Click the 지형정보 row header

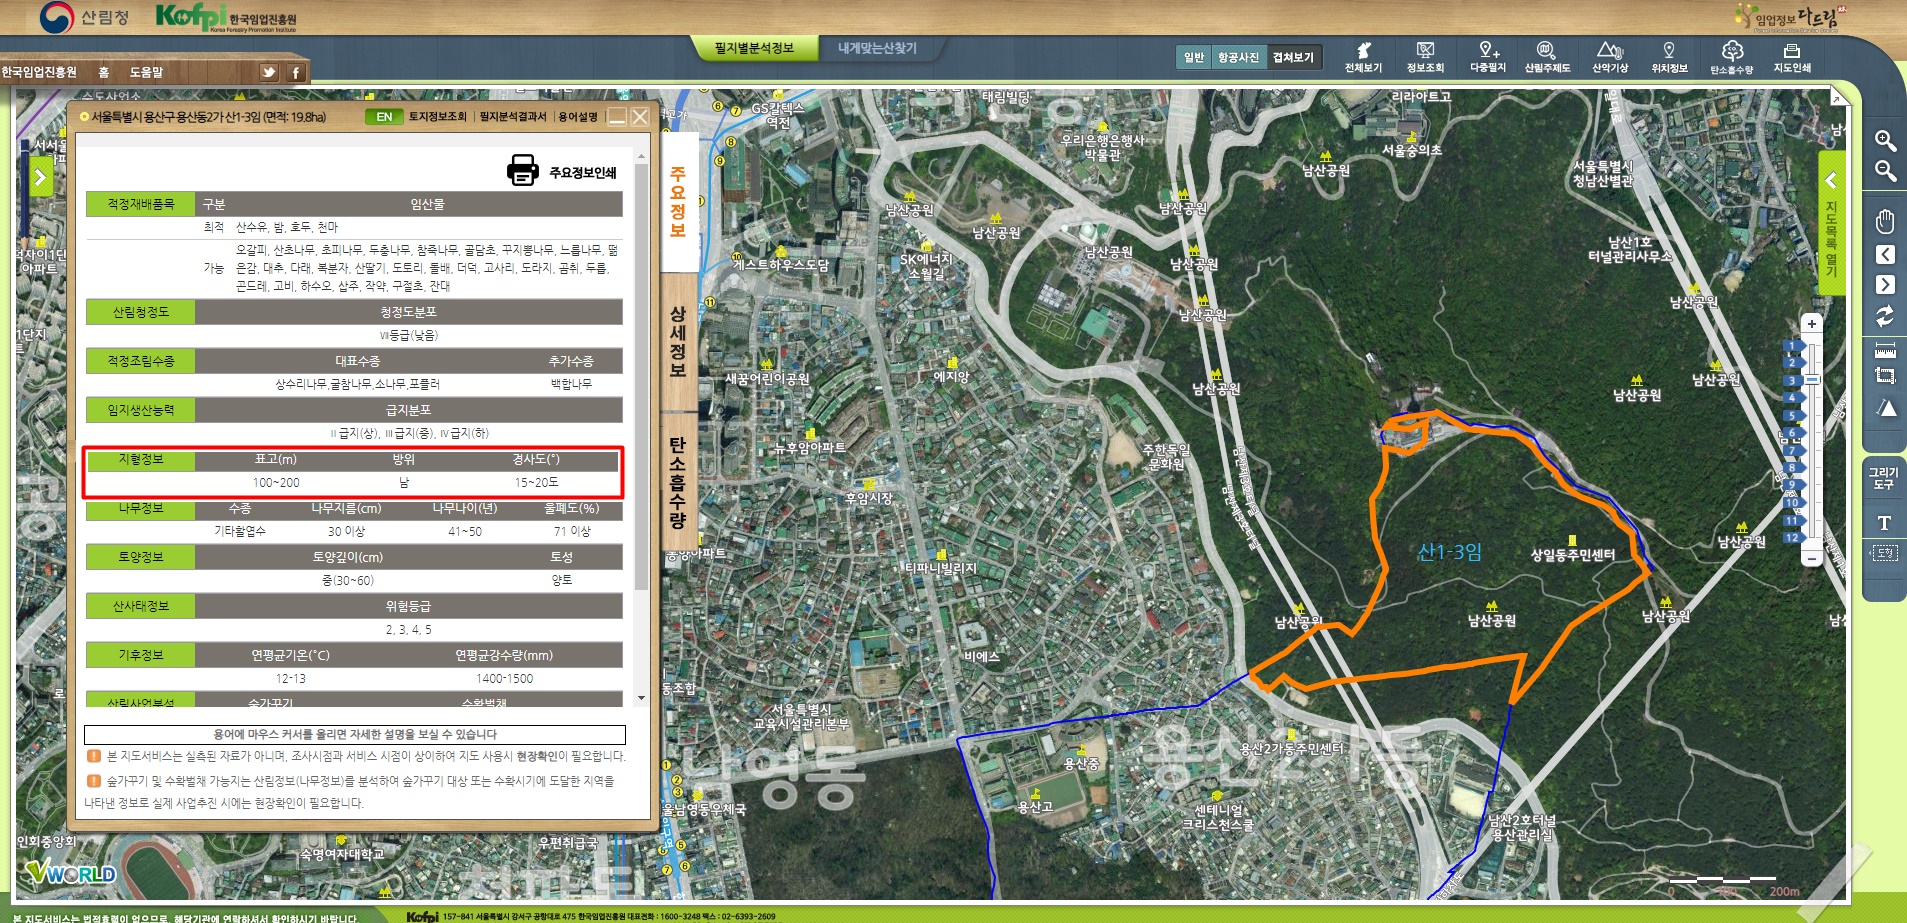(140, 460)
